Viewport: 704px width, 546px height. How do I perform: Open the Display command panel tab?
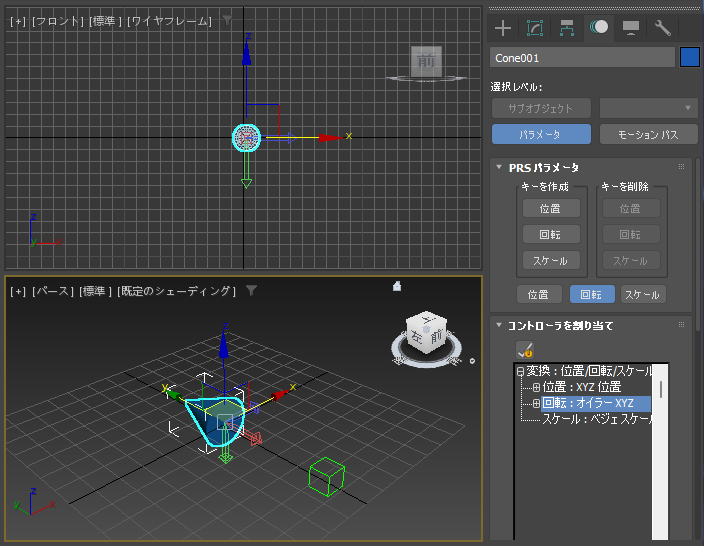(631, 28)
